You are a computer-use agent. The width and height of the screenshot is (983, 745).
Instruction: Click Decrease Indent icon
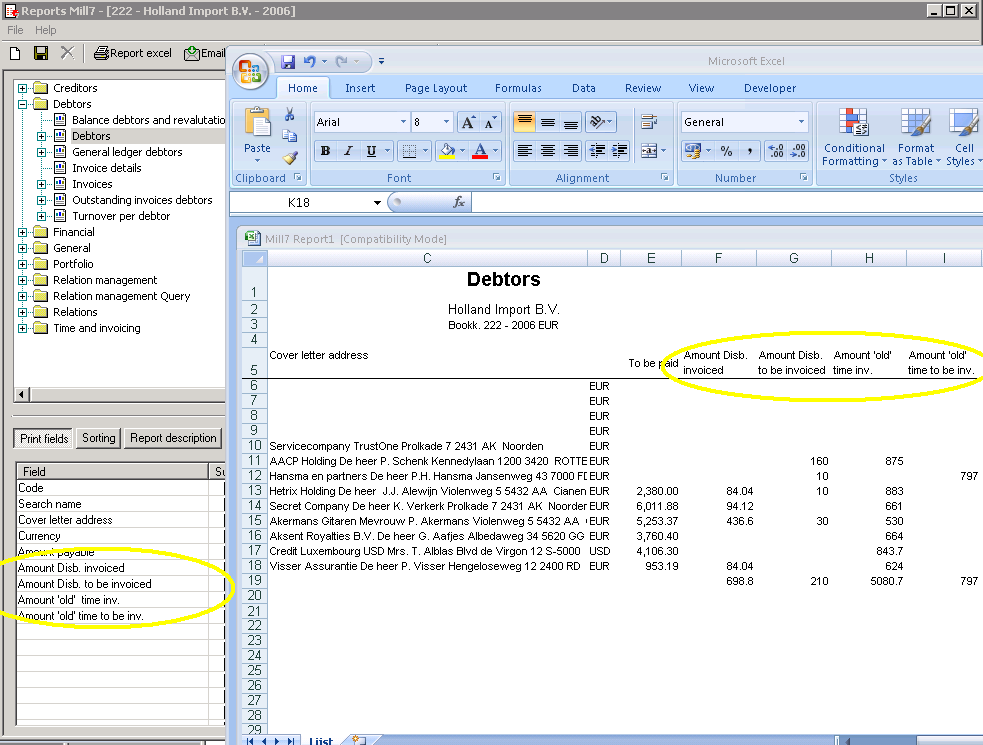[x=597, y=151]
